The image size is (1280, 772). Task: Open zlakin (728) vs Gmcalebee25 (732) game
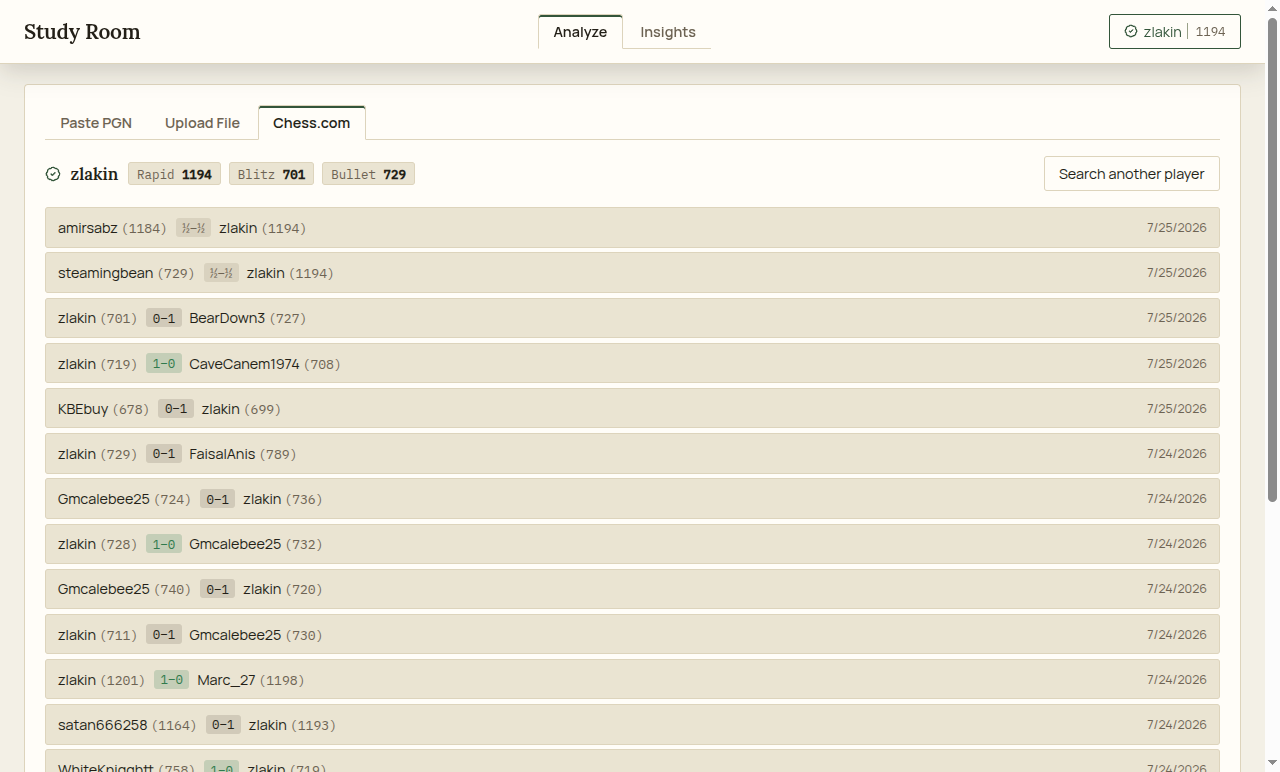click(x=632, y=544)
